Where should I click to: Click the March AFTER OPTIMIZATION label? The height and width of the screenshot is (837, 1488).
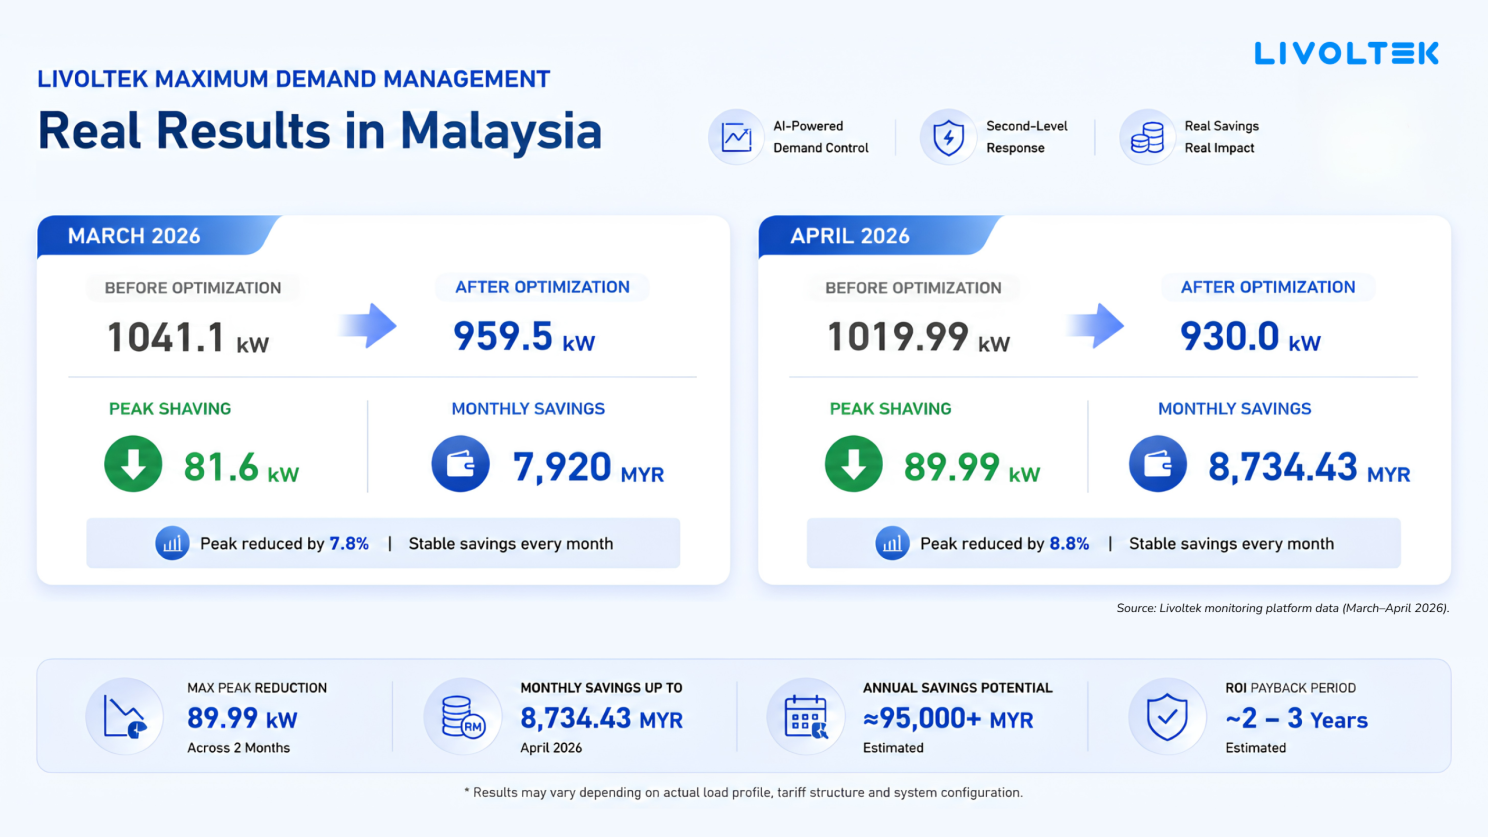point(542,287)
